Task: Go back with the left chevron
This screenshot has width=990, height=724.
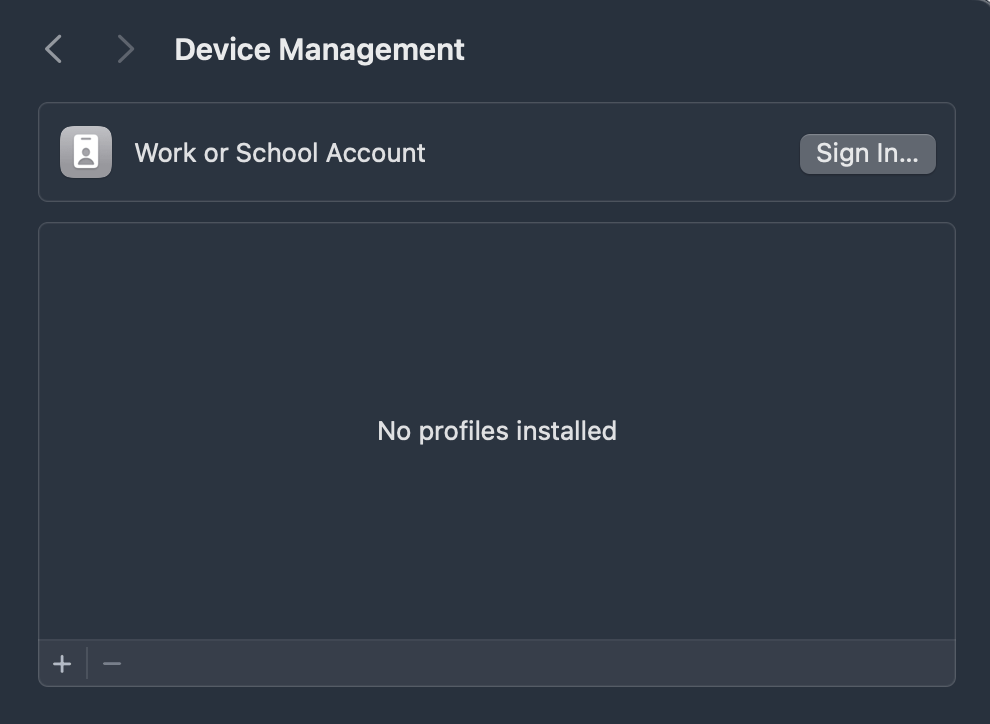Action: [x=54, y=49]
